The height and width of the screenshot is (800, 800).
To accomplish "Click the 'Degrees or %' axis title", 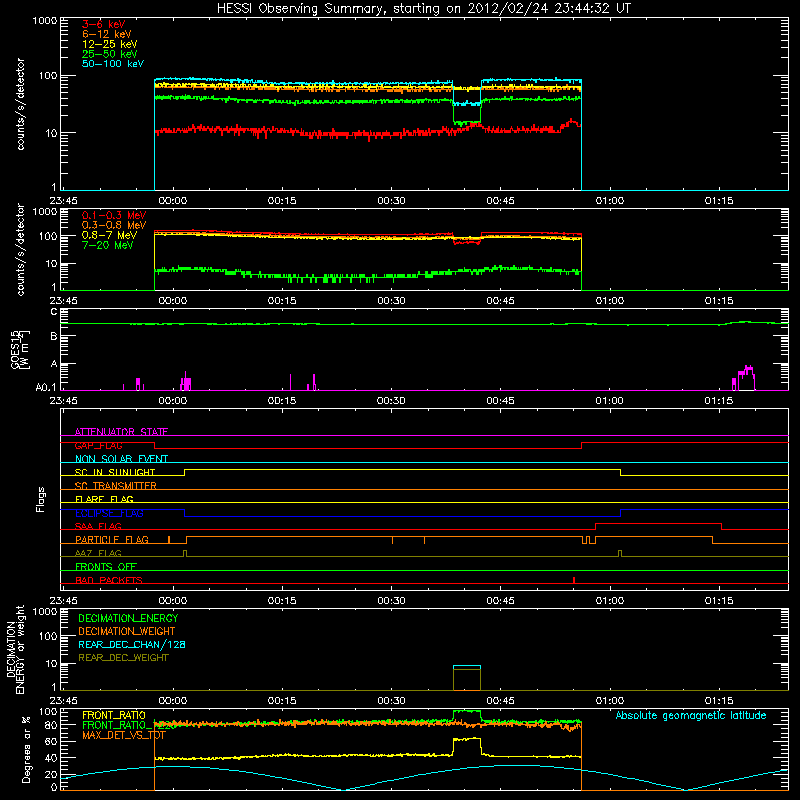I will point(27,749).
